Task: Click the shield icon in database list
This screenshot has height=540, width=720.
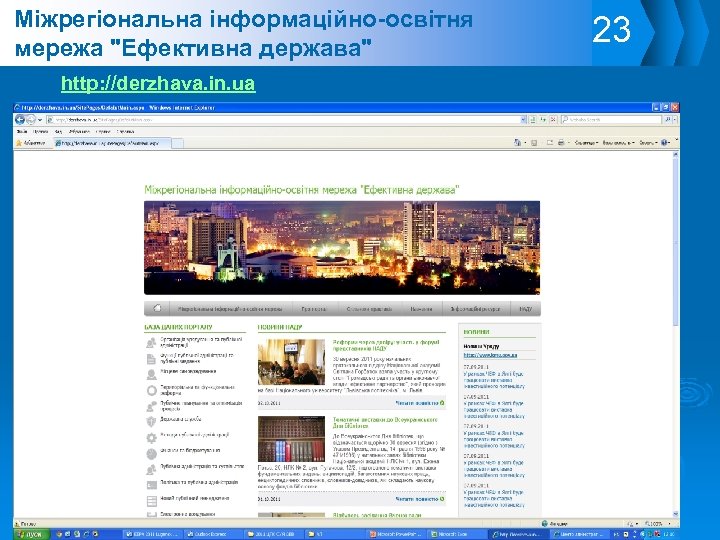Action: [151, 422]
